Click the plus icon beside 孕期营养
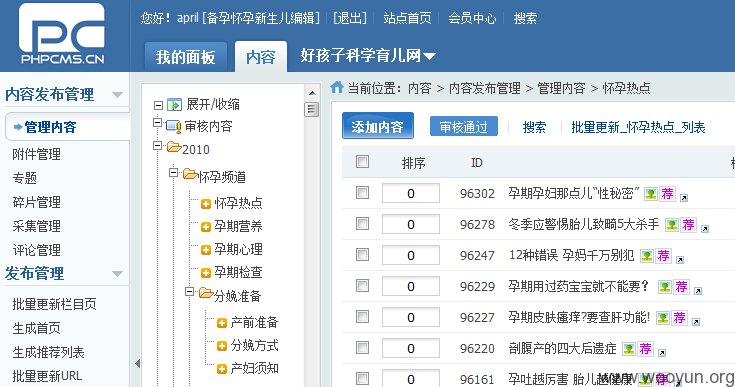This screenshot has width=735, height=387. coord(206,227)
